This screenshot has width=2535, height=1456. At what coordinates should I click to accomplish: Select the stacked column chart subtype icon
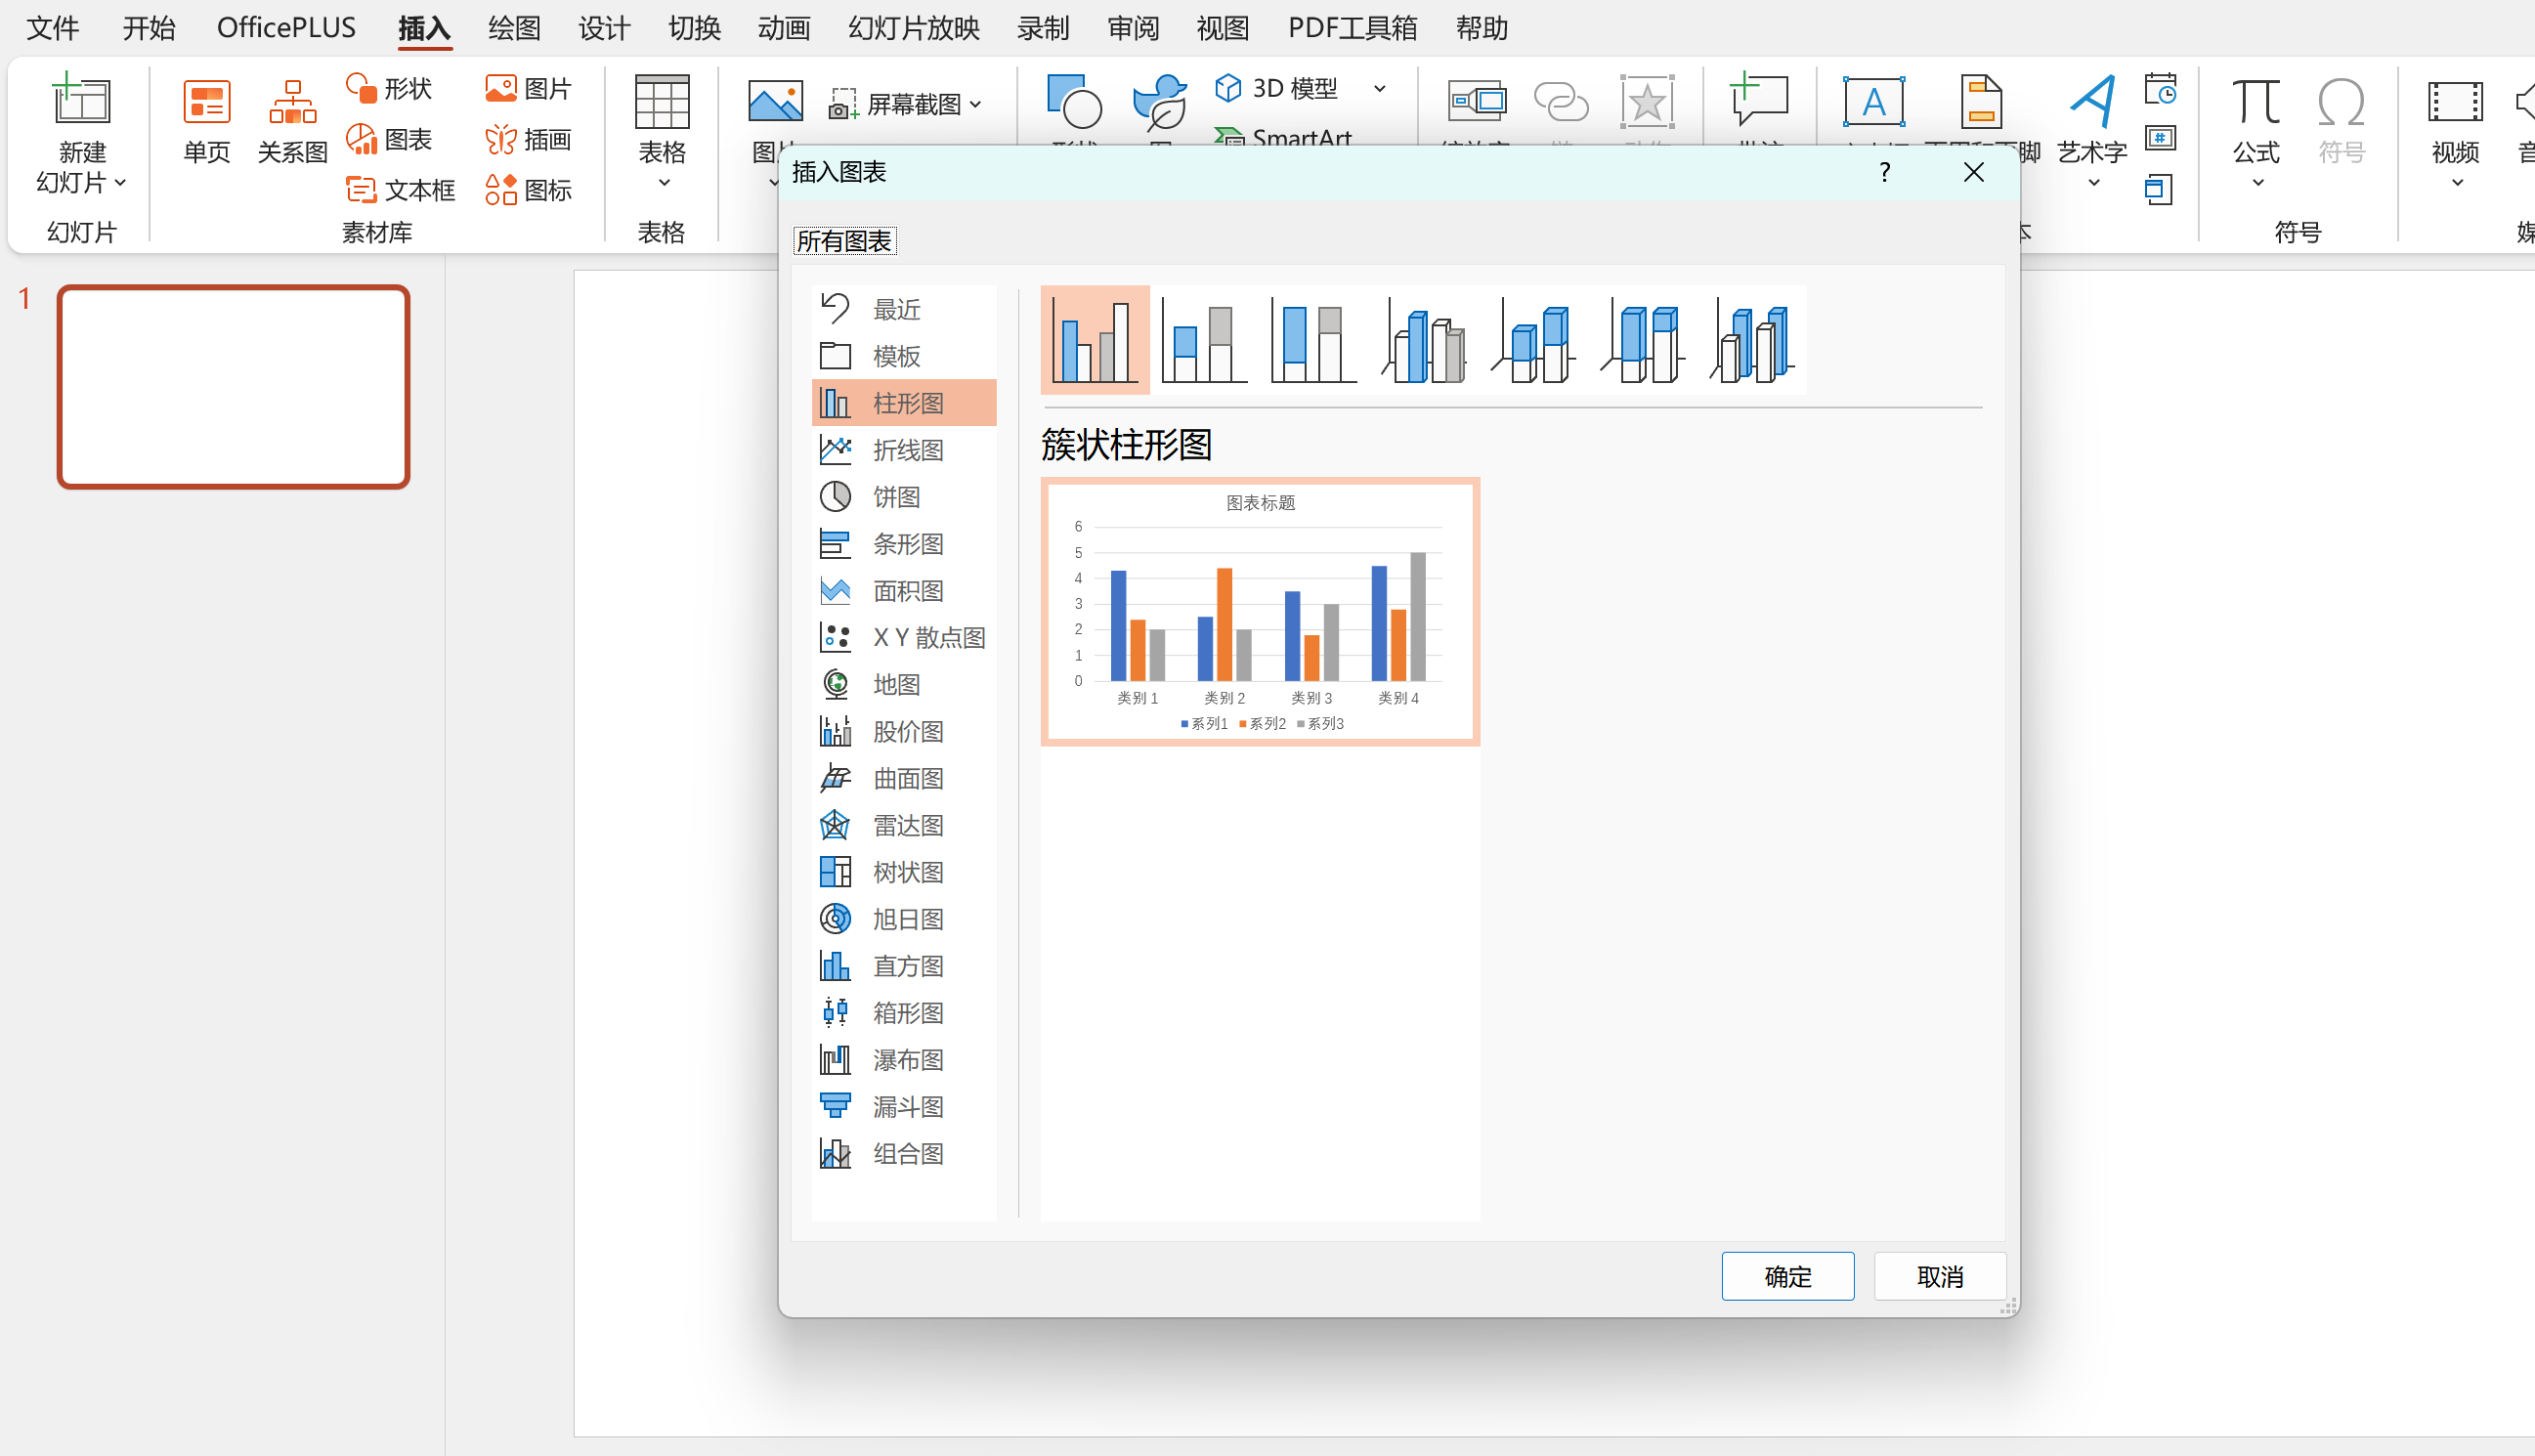click(1204, 341)
